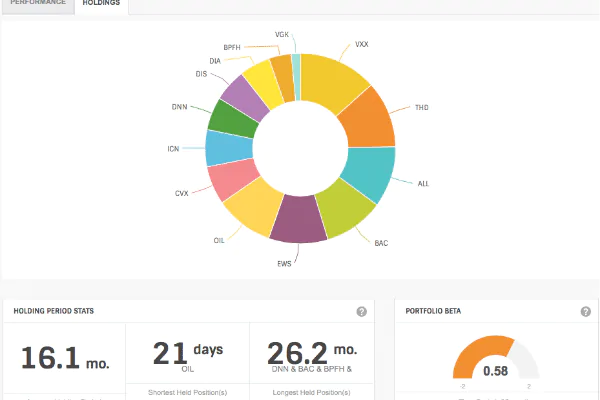Image resolution: width=600 pixels, height=400 pixels.
Task: Click the Longest Held Position(s) caption
Action: click(311, 392)
